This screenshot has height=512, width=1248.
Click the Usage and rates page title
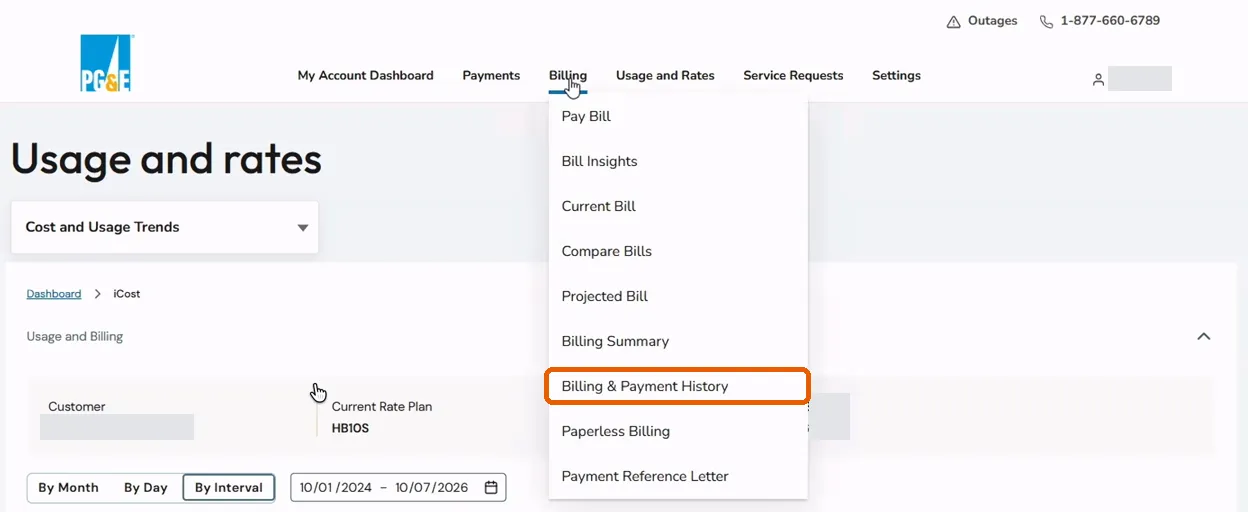click(x=166, y=160)
